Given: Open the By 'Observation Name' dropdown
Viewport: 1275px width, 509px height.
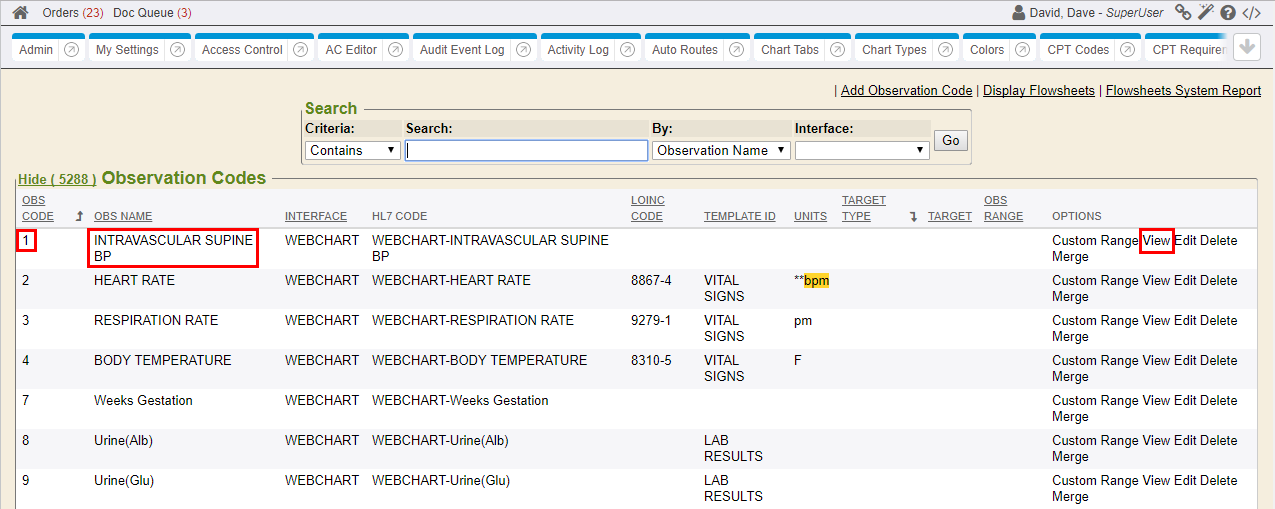Looking at the screenshot, I should pyautogui.click(x=720, y=150).
